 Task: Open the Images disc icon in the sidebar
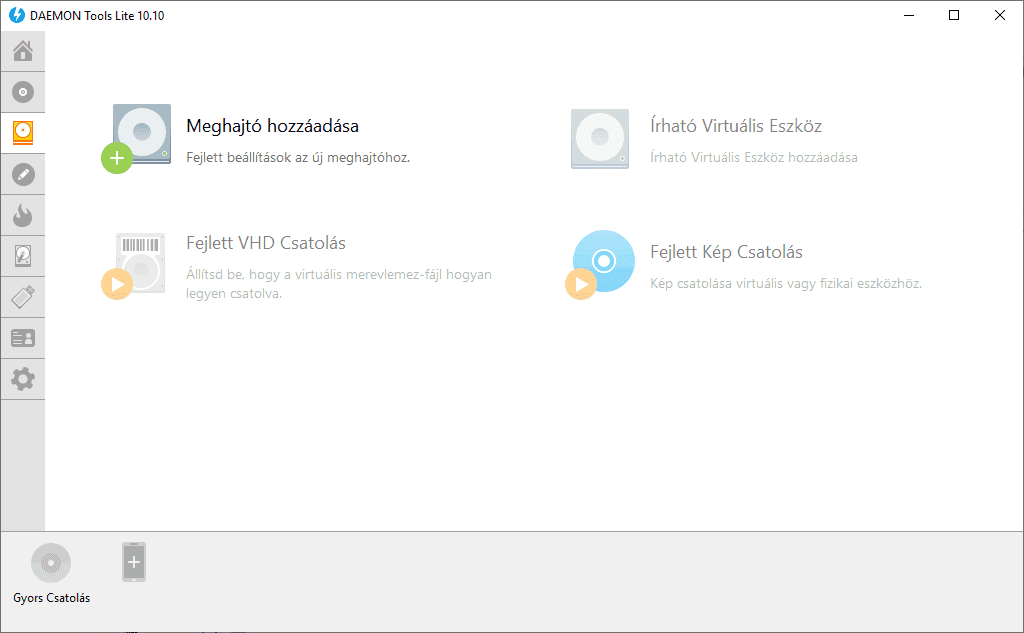[x=23, y=92]
